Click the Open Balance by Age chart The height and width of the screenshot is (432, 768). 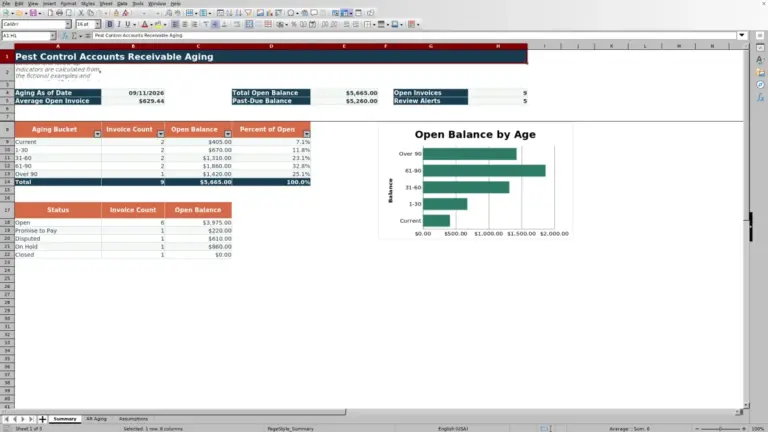(475, 181)
